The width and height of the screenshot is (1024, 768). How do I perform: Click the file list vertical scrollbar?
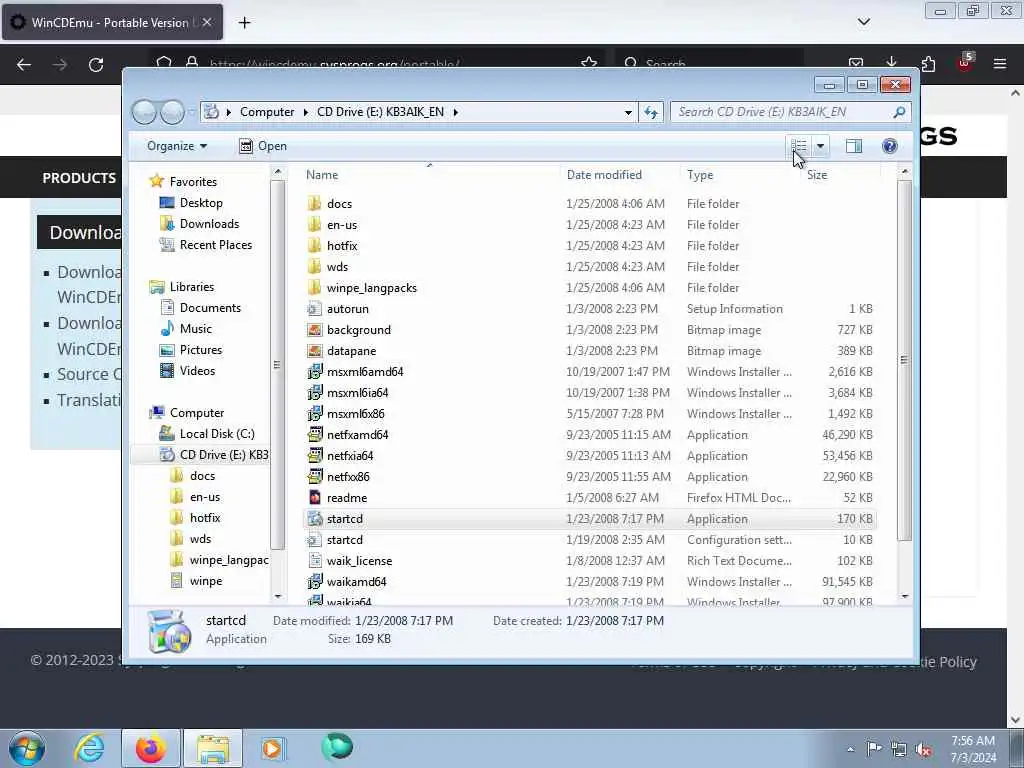(x=904, y=359)
